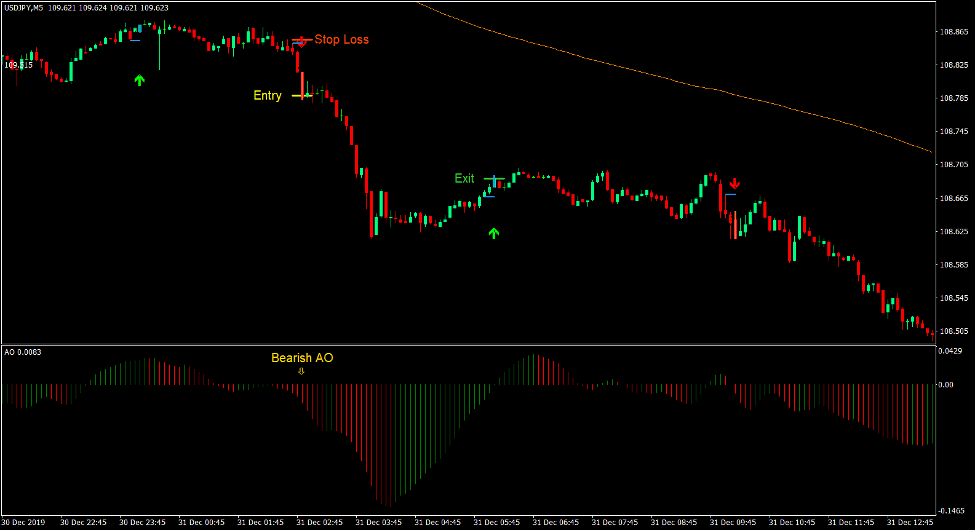The width and height of the screenshot is (977, 531).
Task: Click the 109.515 price label at left
Action: [18, 65]
